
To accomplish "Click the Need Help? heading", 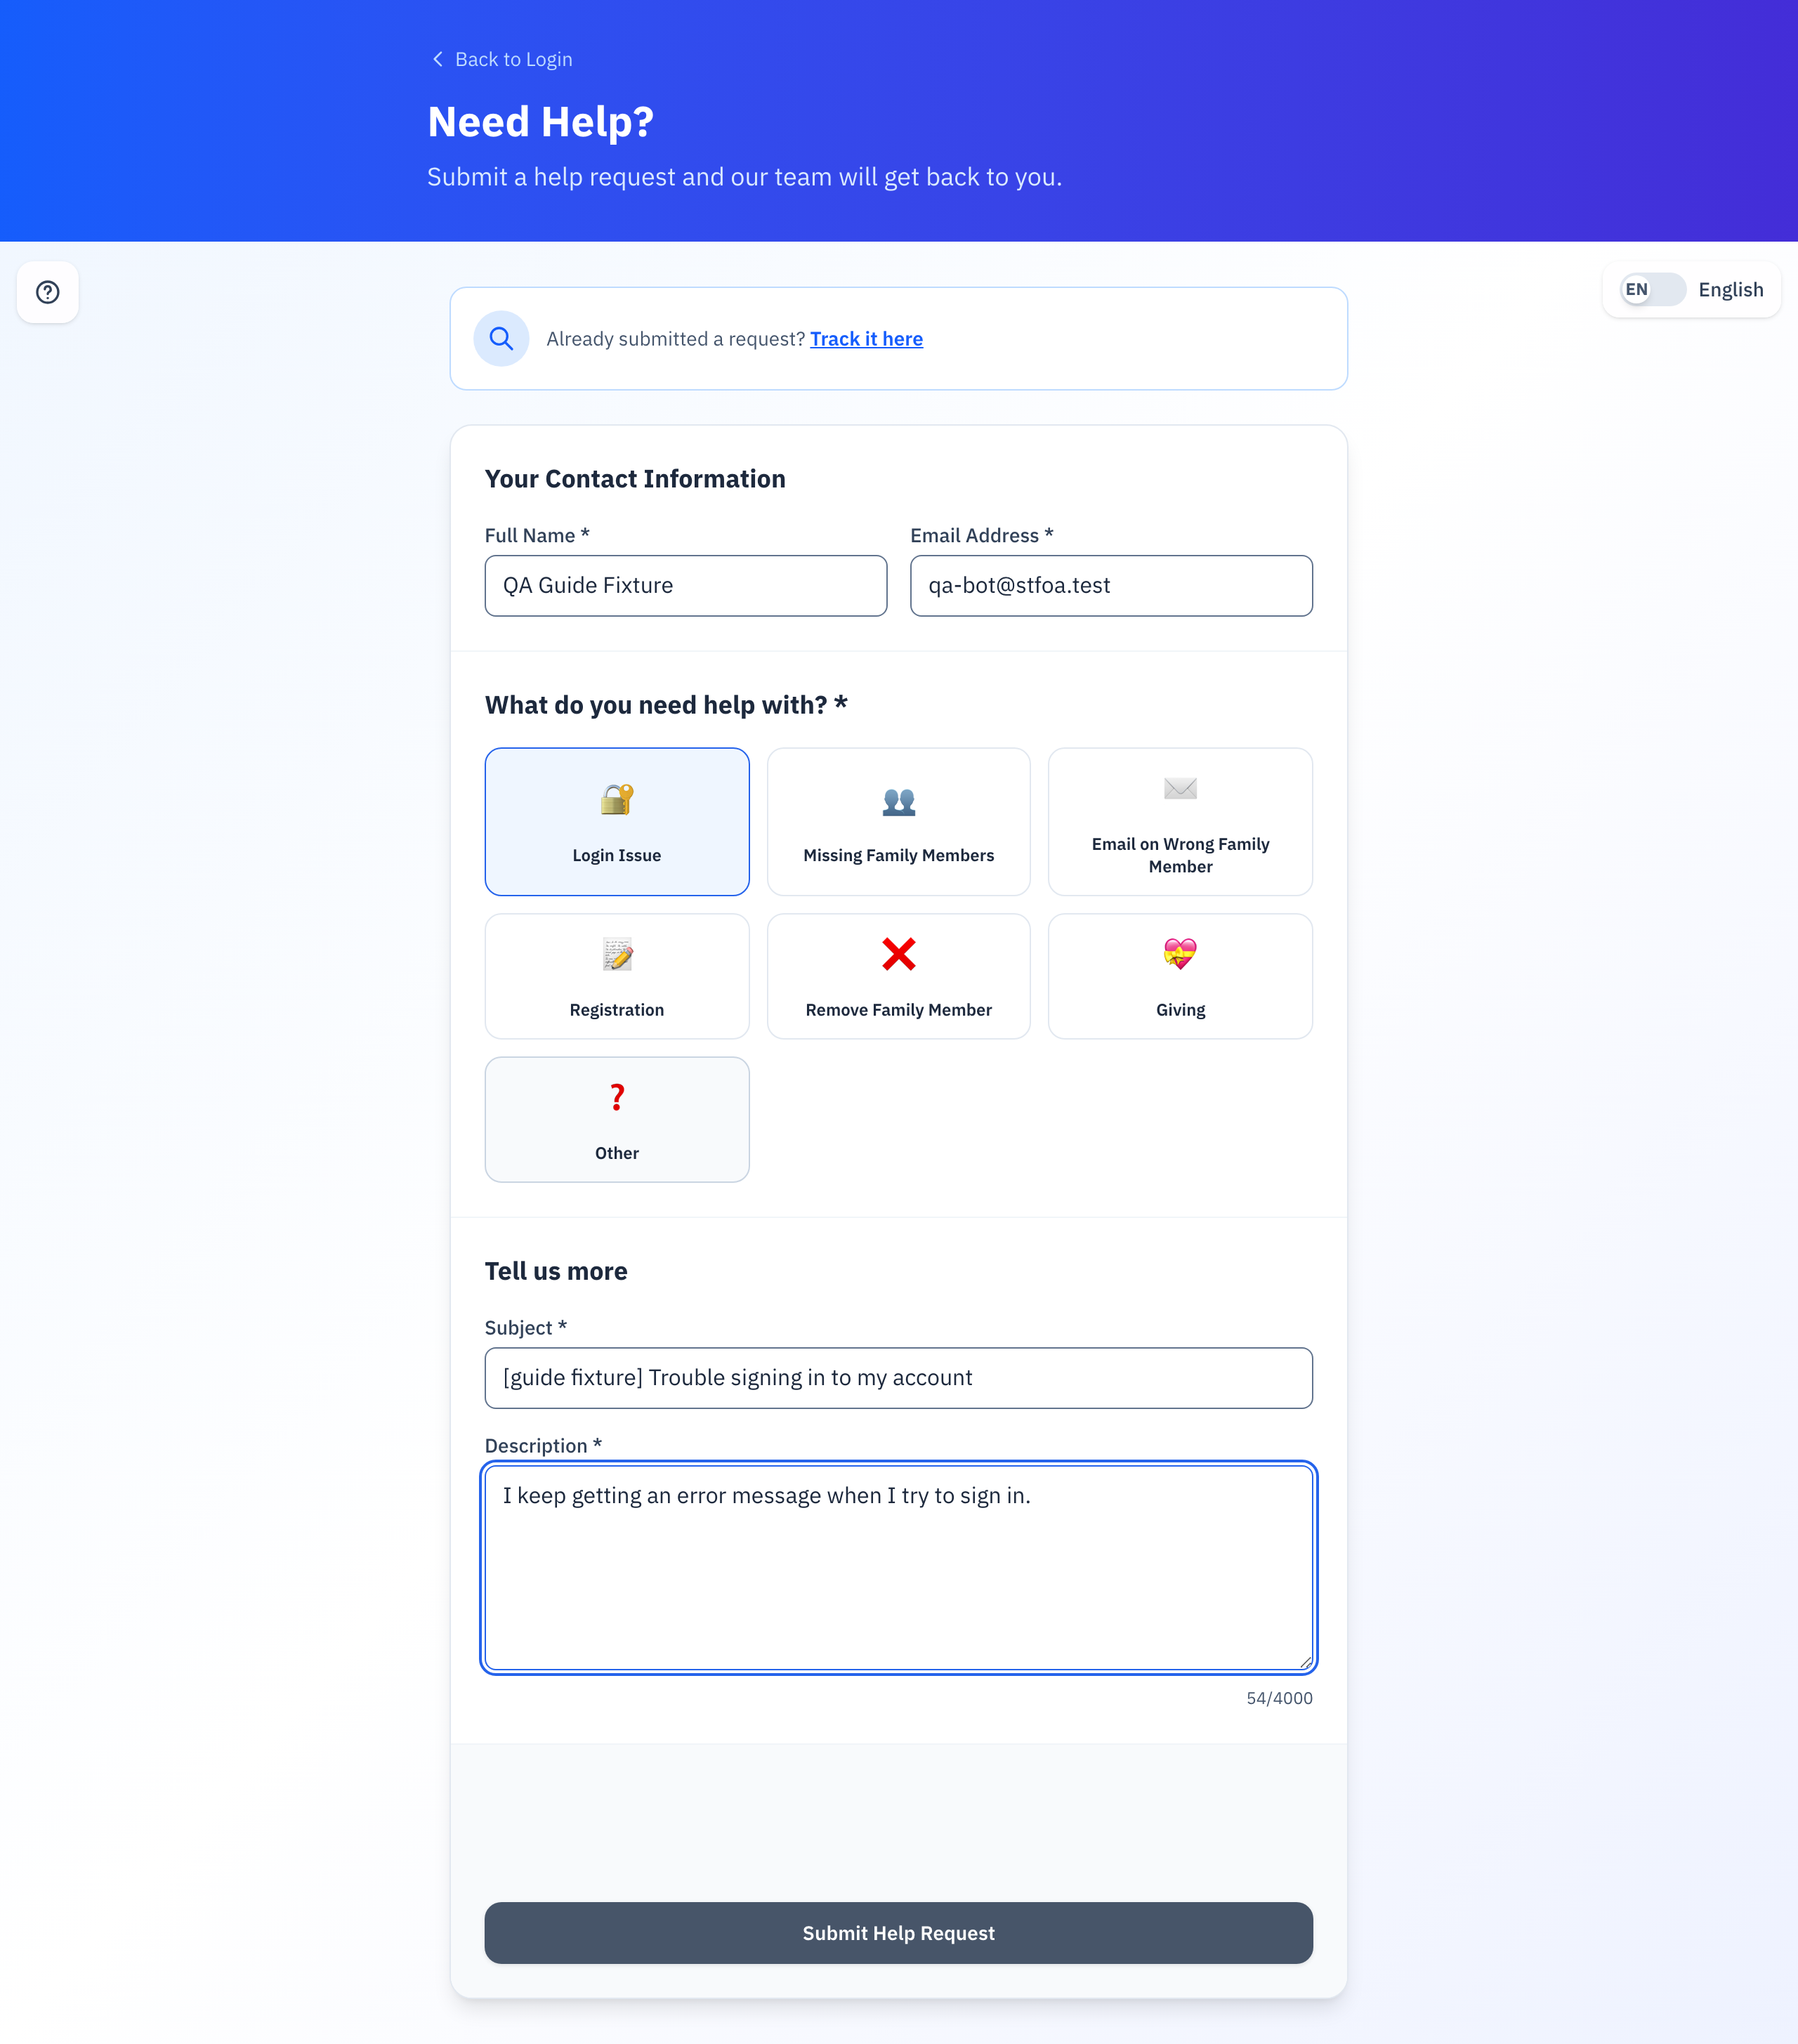I will point(540,122).
